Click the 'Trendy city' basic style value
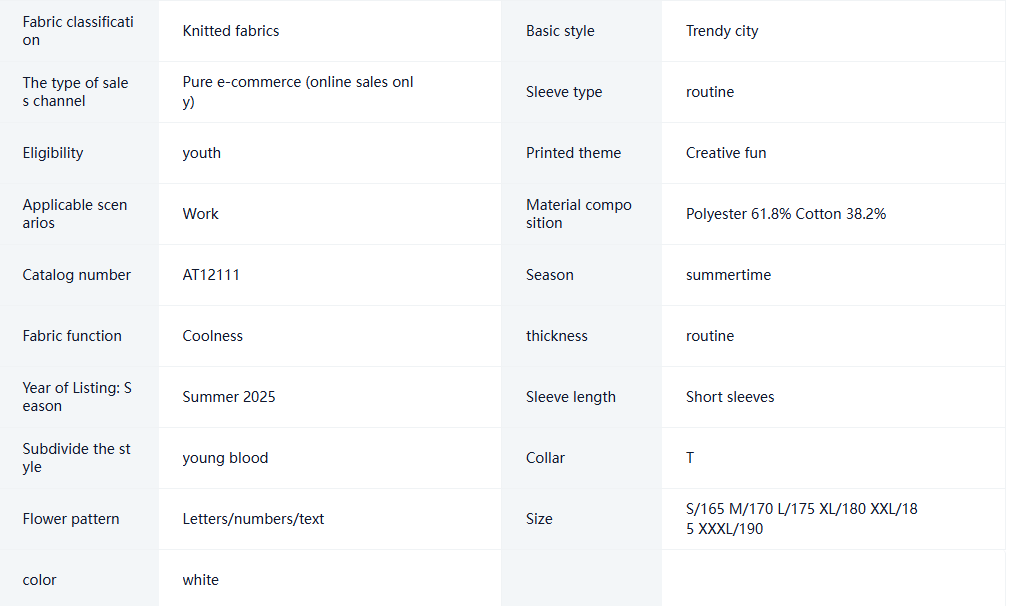The height and width of the screenshot is (606, 1009). [722, 31]
